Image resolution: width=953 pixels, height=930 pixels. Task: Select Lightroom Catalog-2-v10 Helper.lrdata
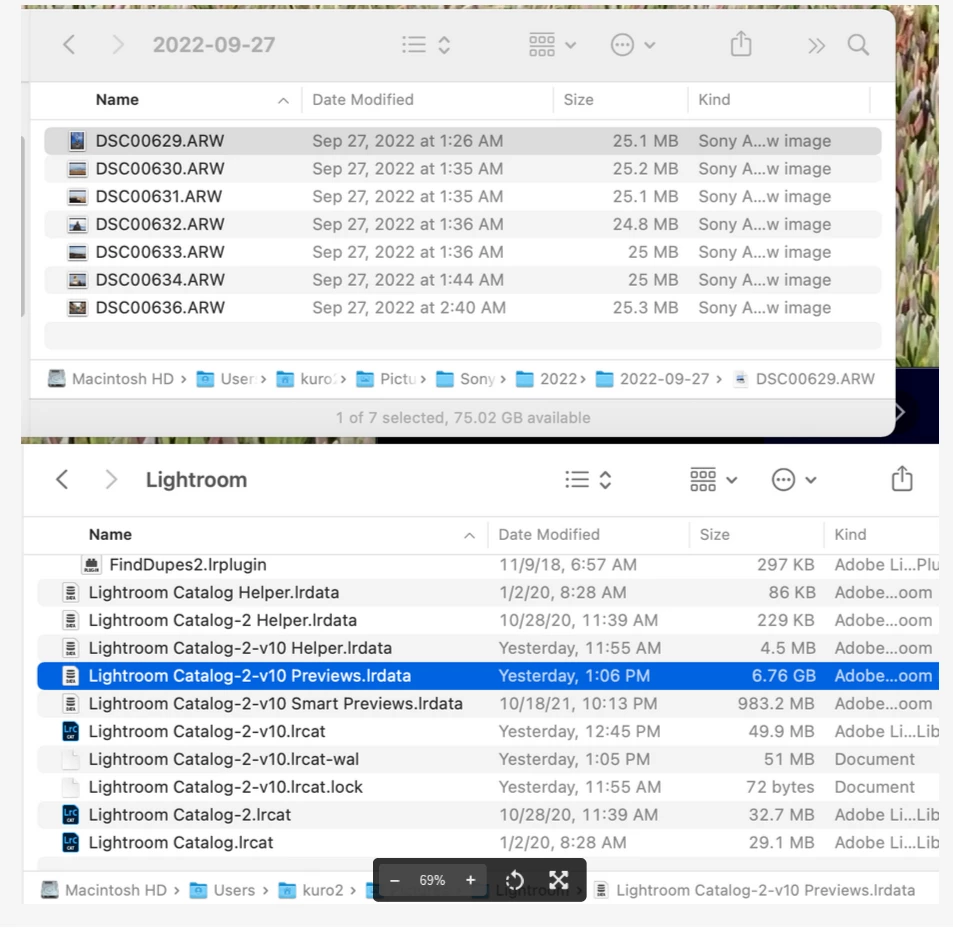click(x=488, y=649)
